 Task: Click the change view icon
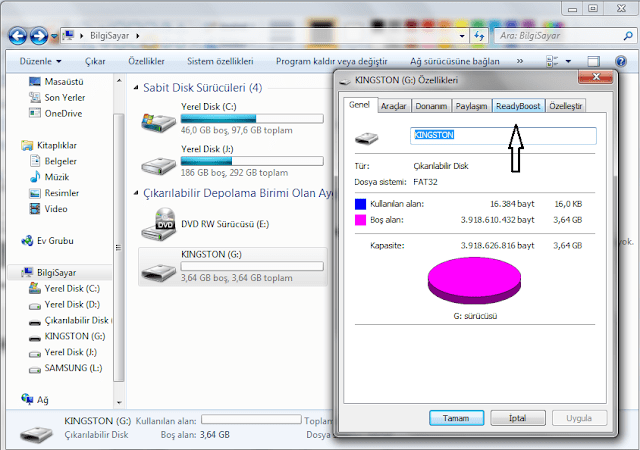point(552,61)
